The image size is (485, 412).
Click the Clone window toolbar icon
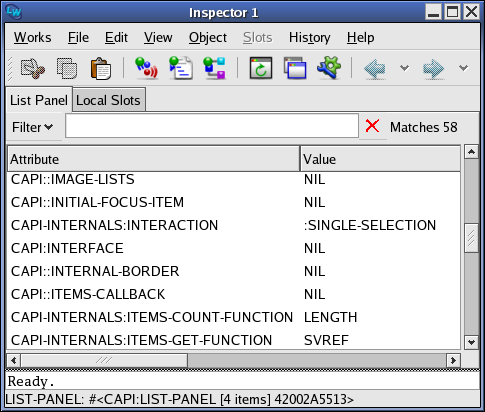coord(295,68)
